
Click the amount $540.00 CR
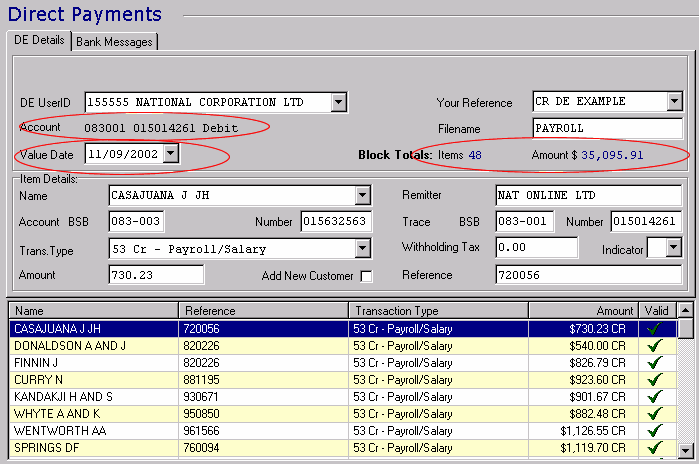(x=597, y=346)
